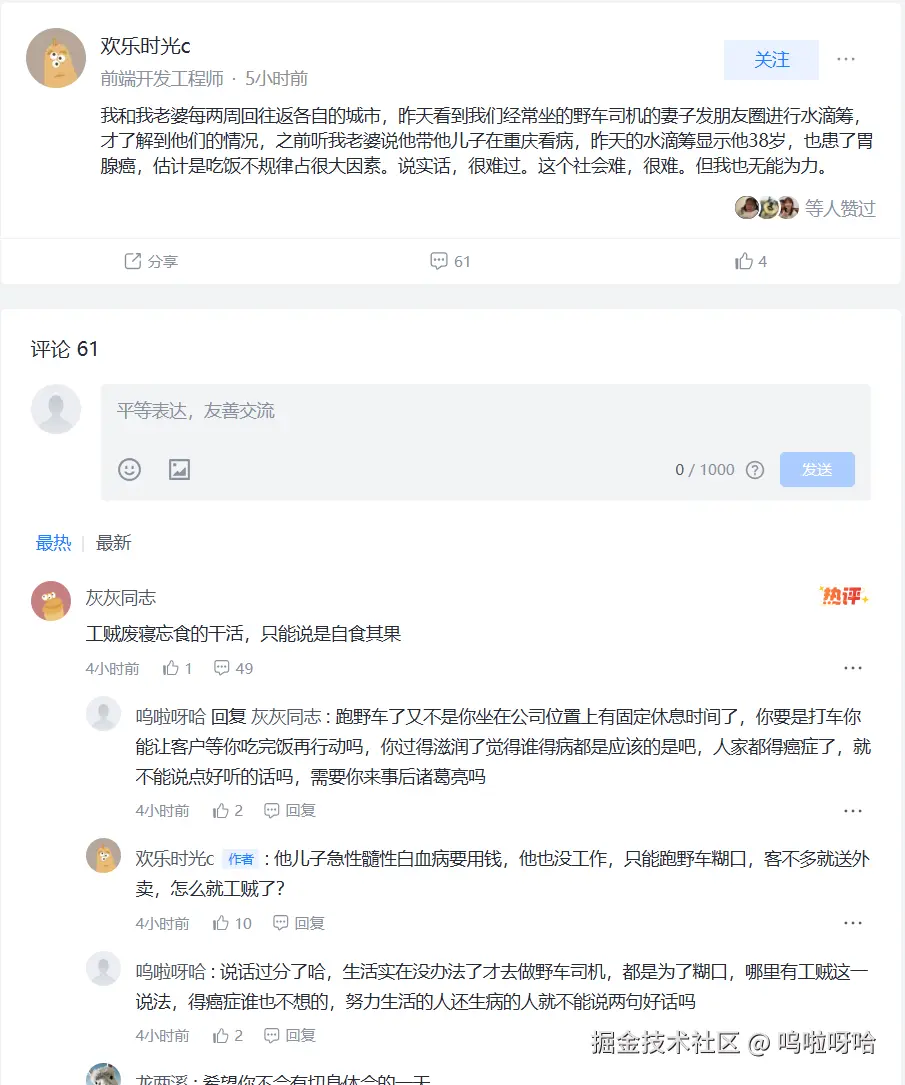Open the more options menu on the post
905x1085 pixels.
click(846, 60)
